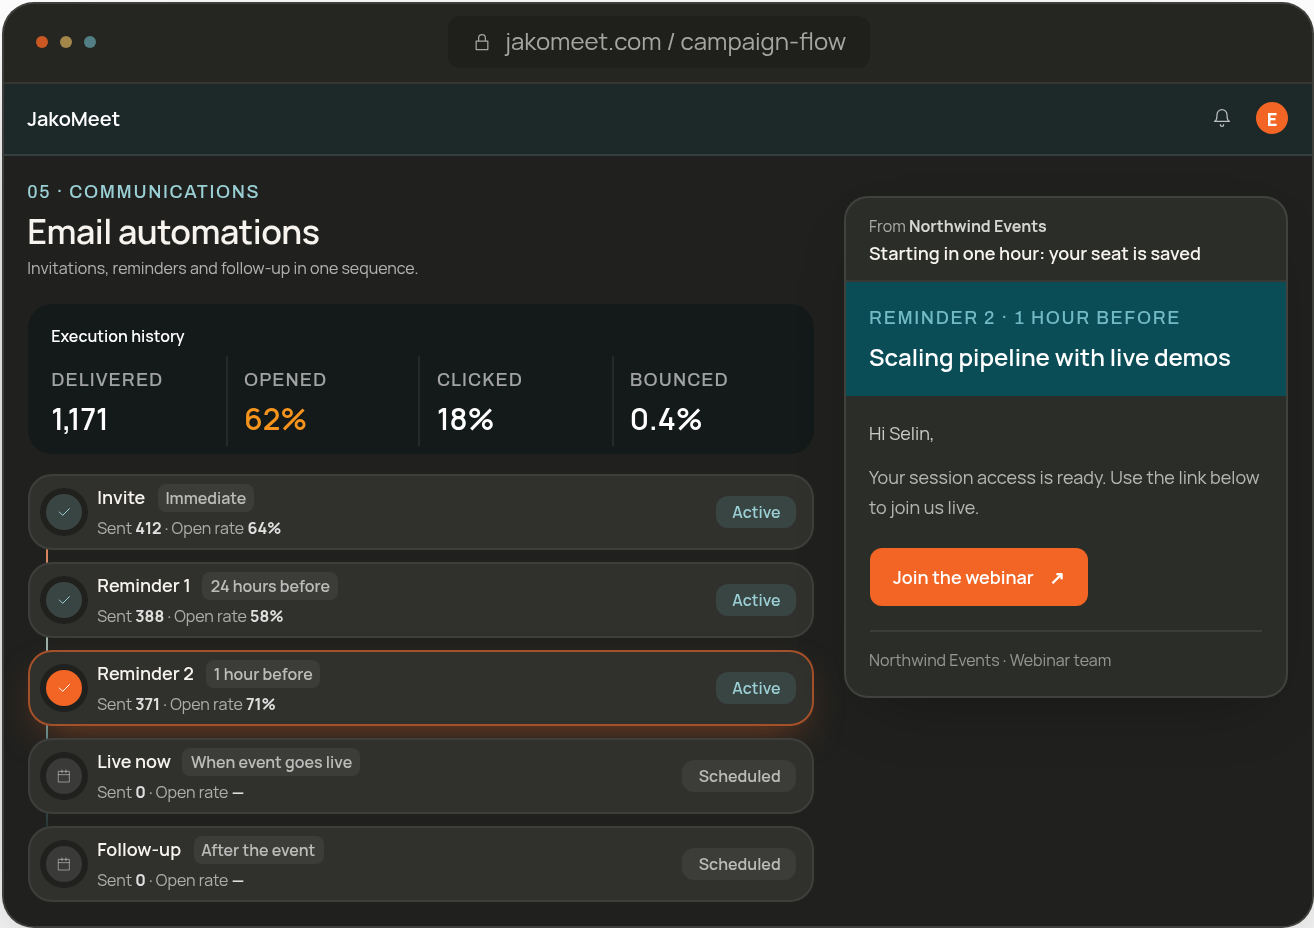The width and height of the screenshot is (1314, 928).
Task: Click the Follow-up calendar icon
Action: click(64, 864)
